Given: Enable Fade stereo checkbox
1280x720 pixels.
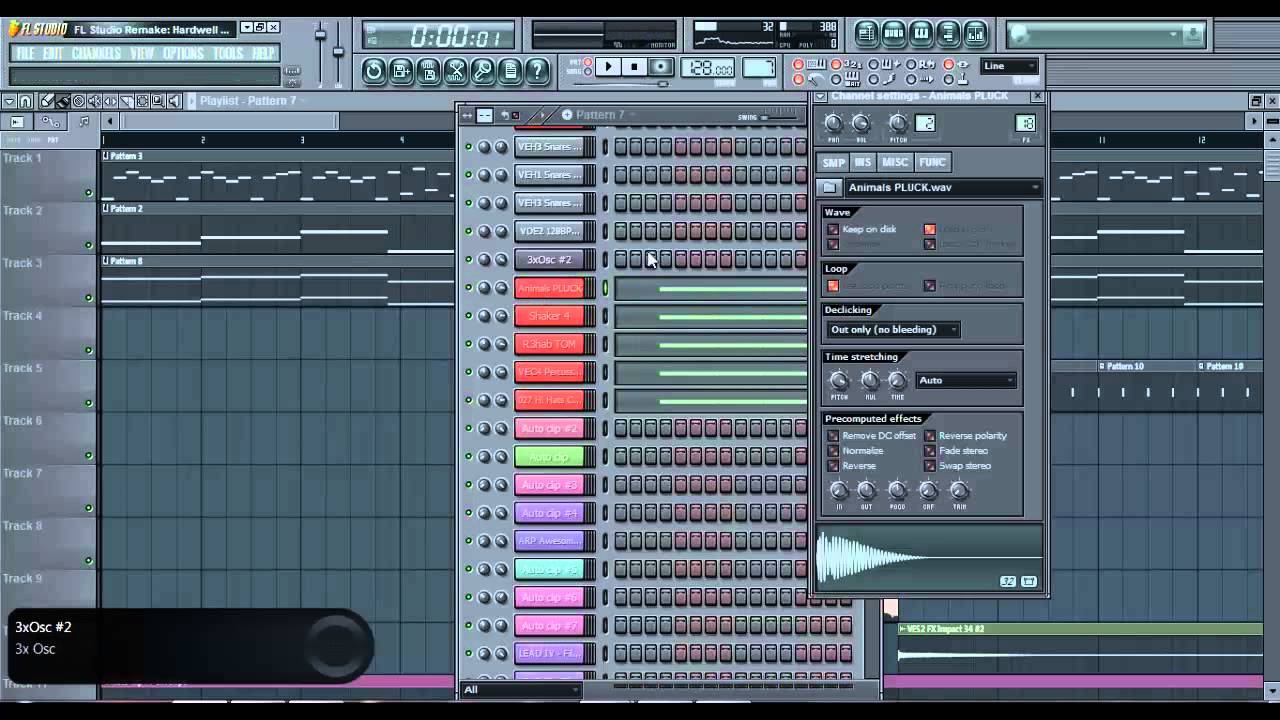Looking at the screenshot, I should [930, 451].
